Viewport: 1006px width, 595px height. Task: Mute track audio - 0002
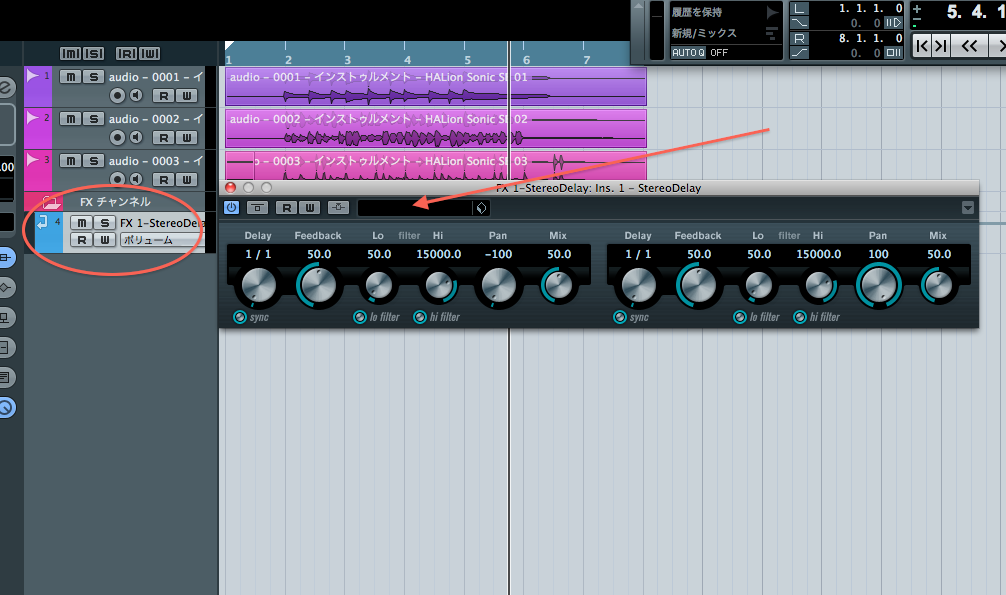click(71, 119)
